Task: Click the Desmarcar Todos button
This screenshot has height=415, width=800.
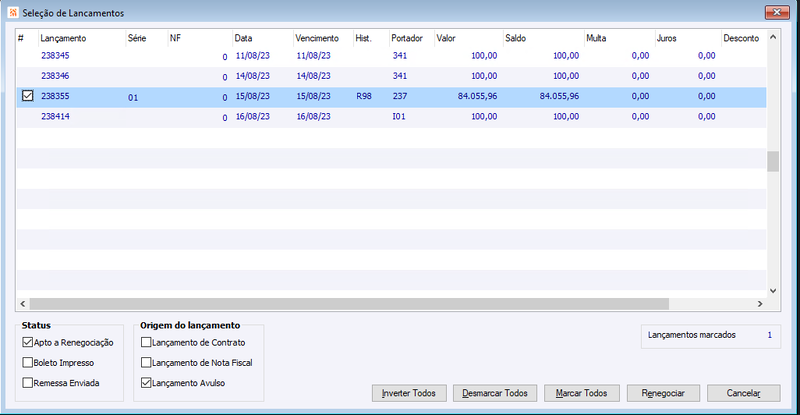Action: [495, 393]
